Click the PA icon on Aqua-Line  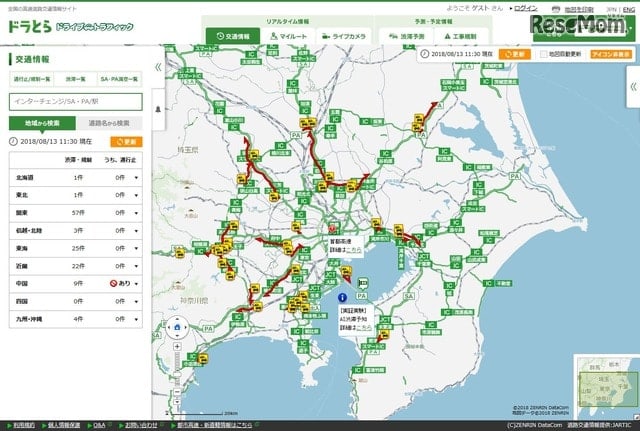pyautogui.click(x=362, y=295)
